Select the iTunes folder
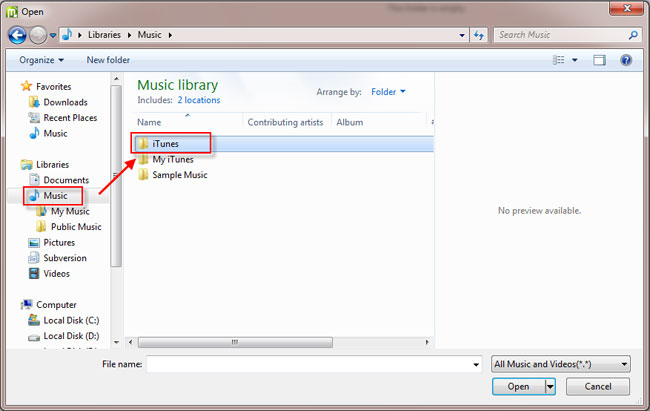This screenshot has height=411, width=650. (x=165, y=143)
